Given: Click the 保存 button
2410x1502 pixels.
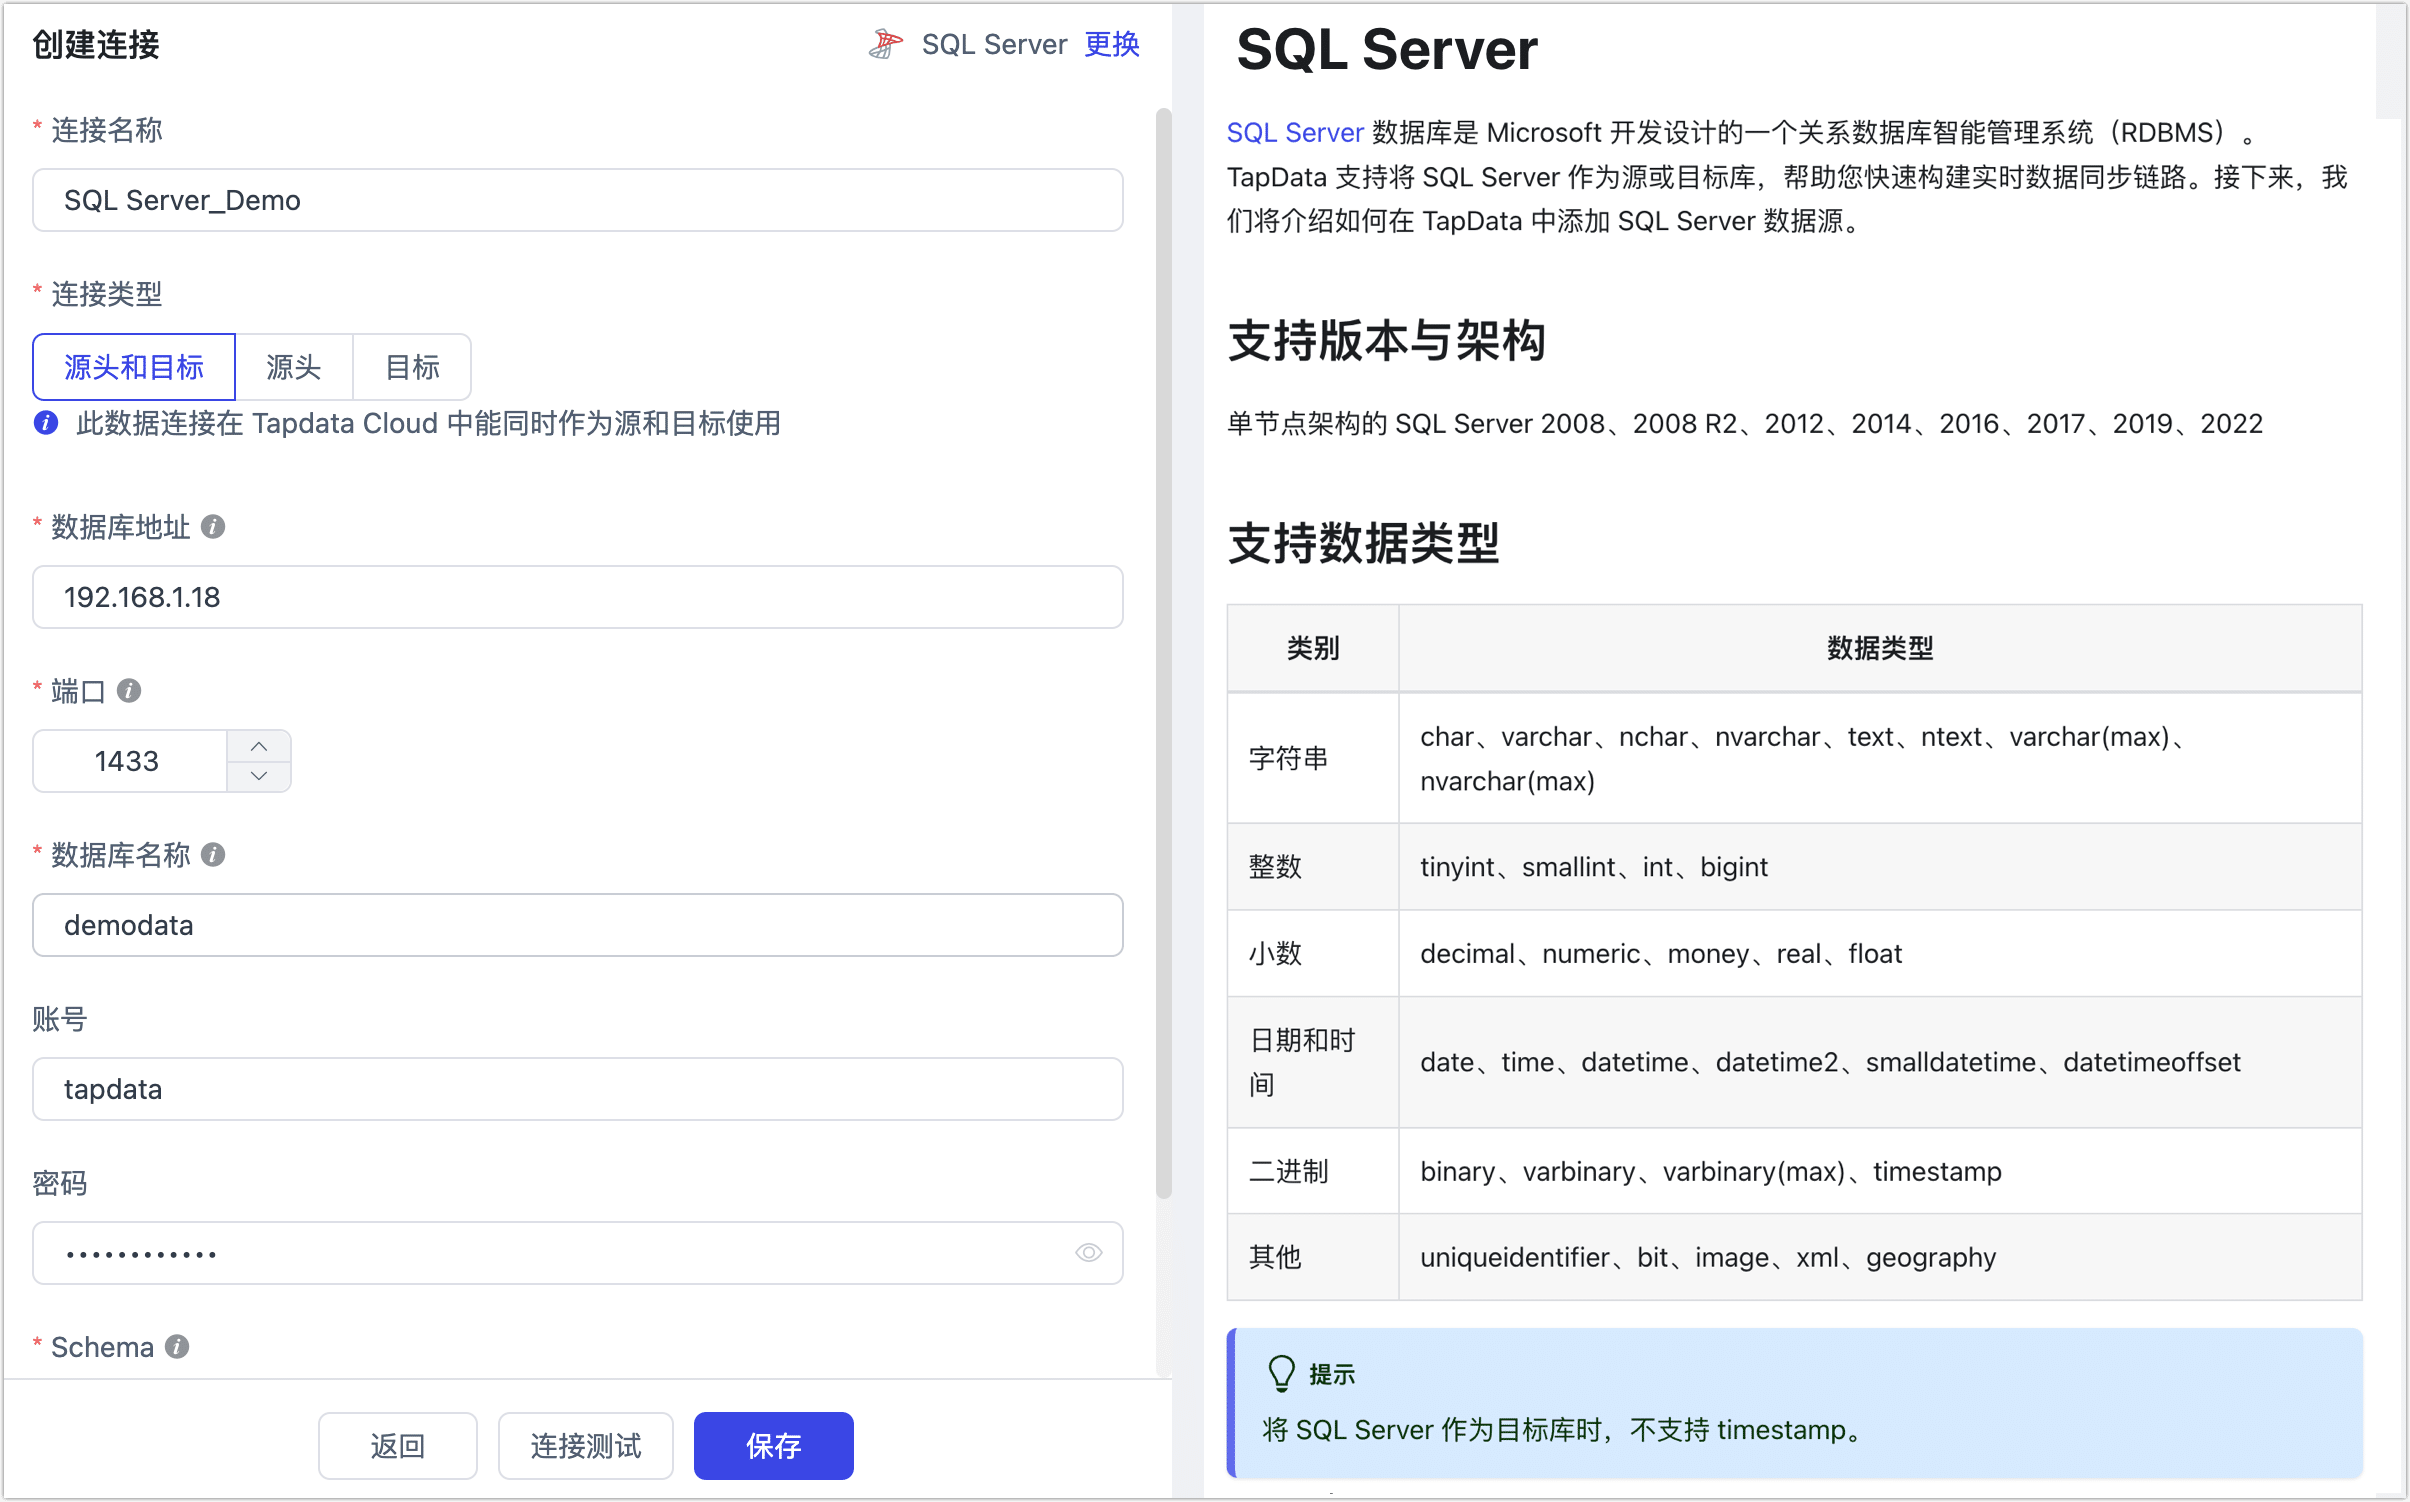Looking at the screenshot, I should point(772,1445).
